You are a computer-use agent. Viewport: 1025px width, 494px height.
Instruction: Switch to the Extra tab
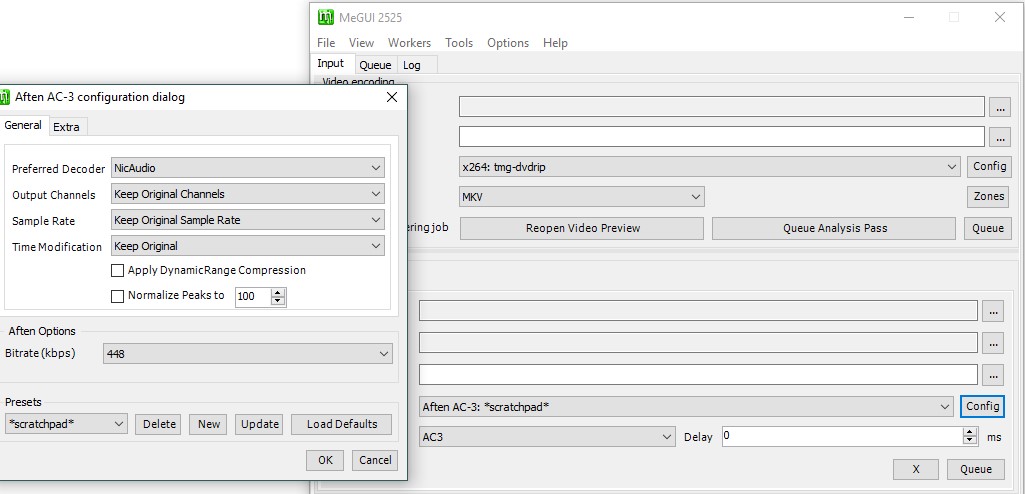67,127
